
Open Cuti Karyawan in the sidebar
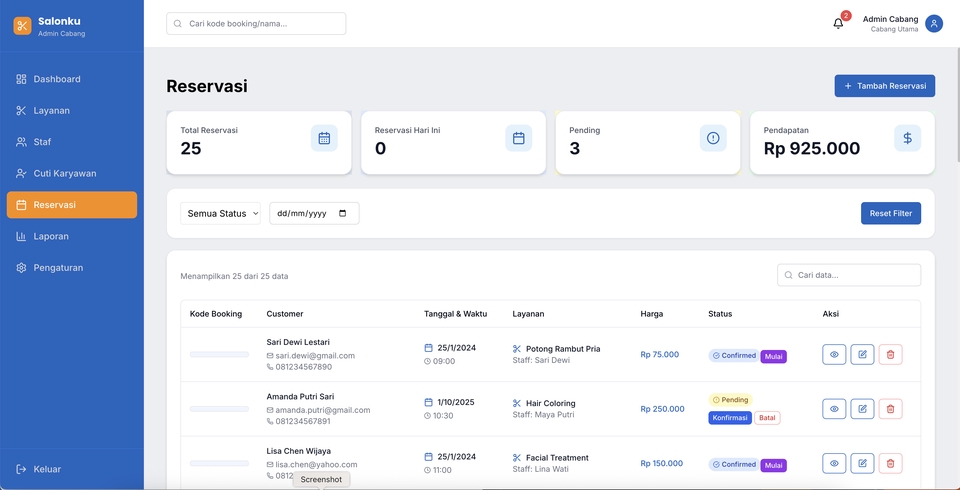click(x=65, y=173)
